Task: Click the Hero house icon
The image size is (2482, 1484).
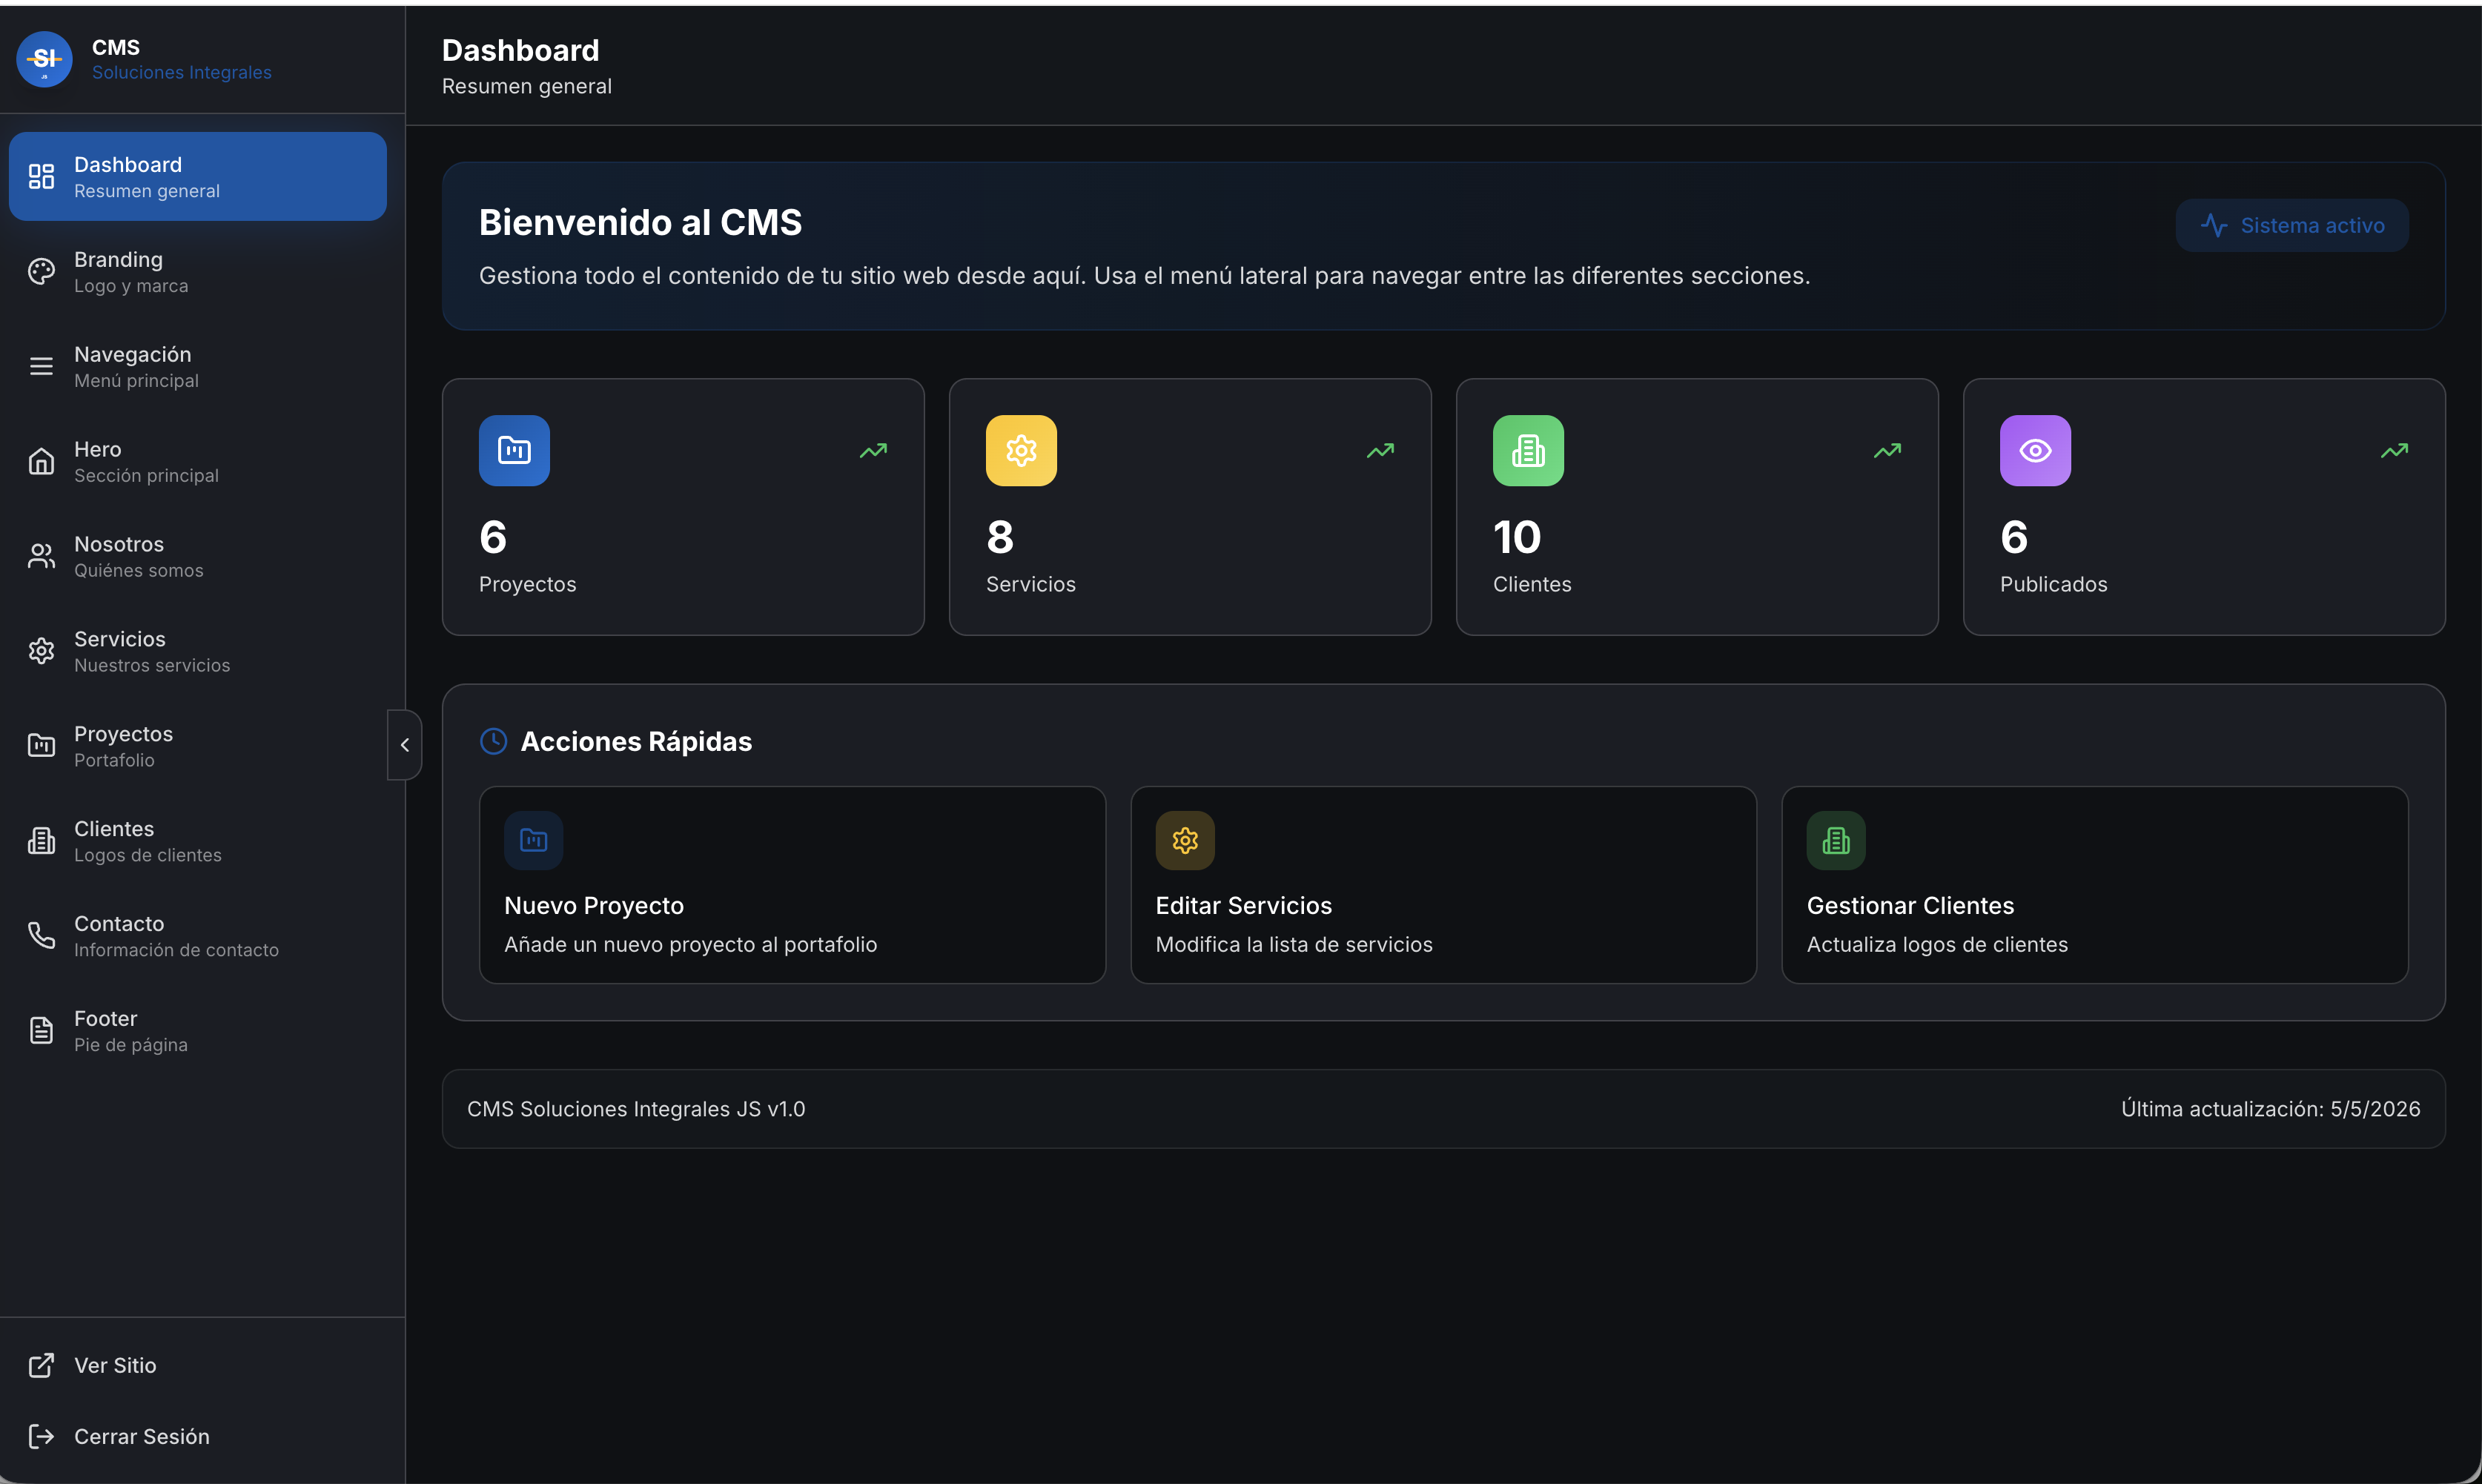Action: coord(41,461)
